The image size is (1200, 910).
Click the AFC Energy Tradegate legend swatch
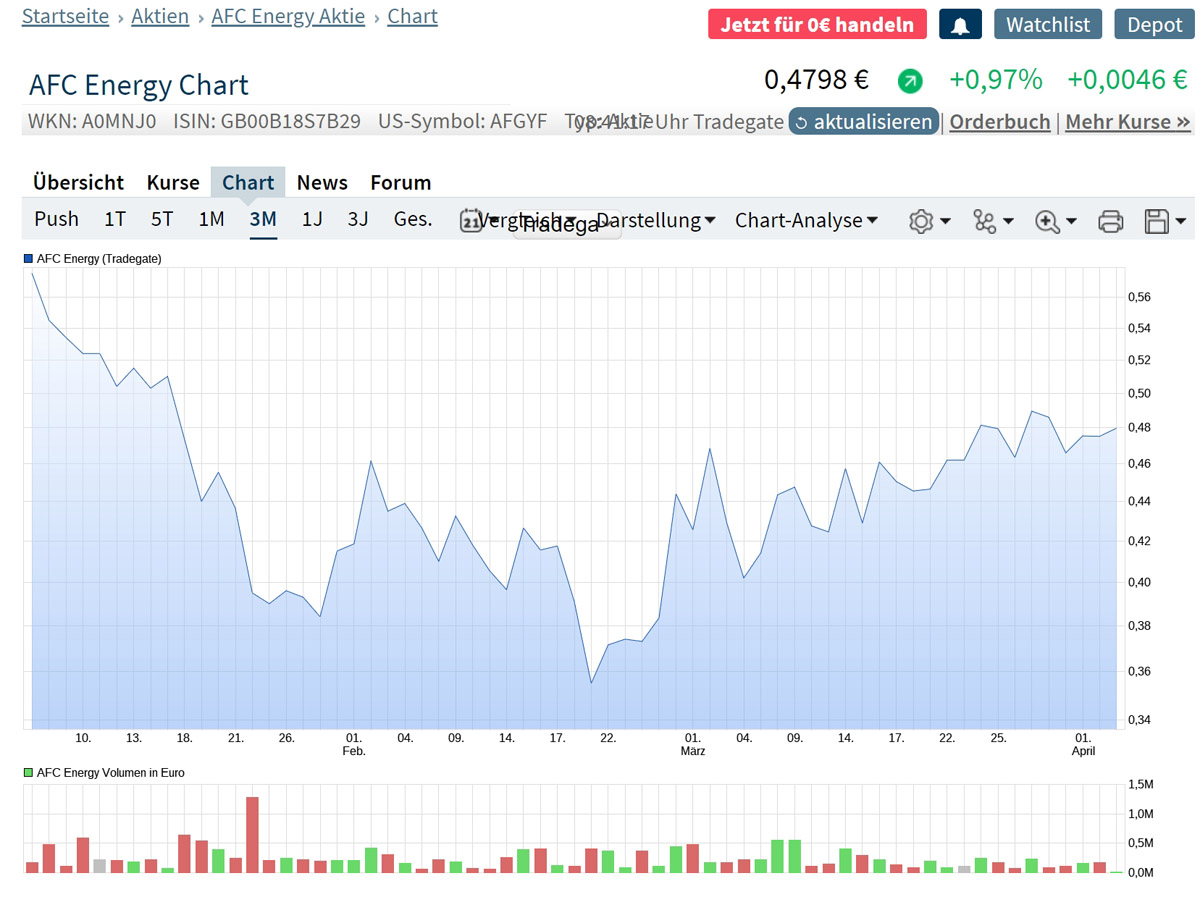(x=27, y=258)
